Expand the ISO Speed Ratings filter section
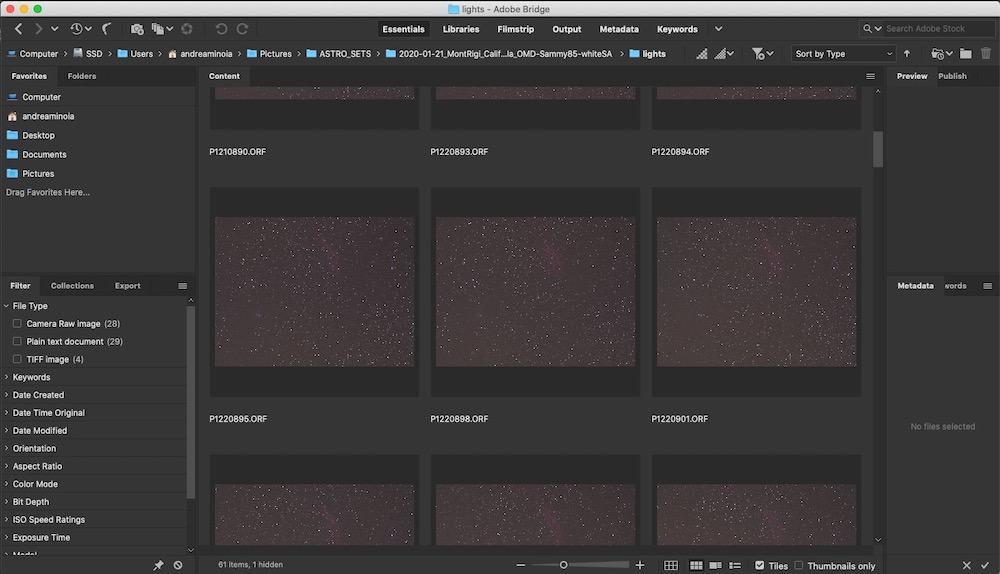The image size is (1000, 574). pos(6,520)
